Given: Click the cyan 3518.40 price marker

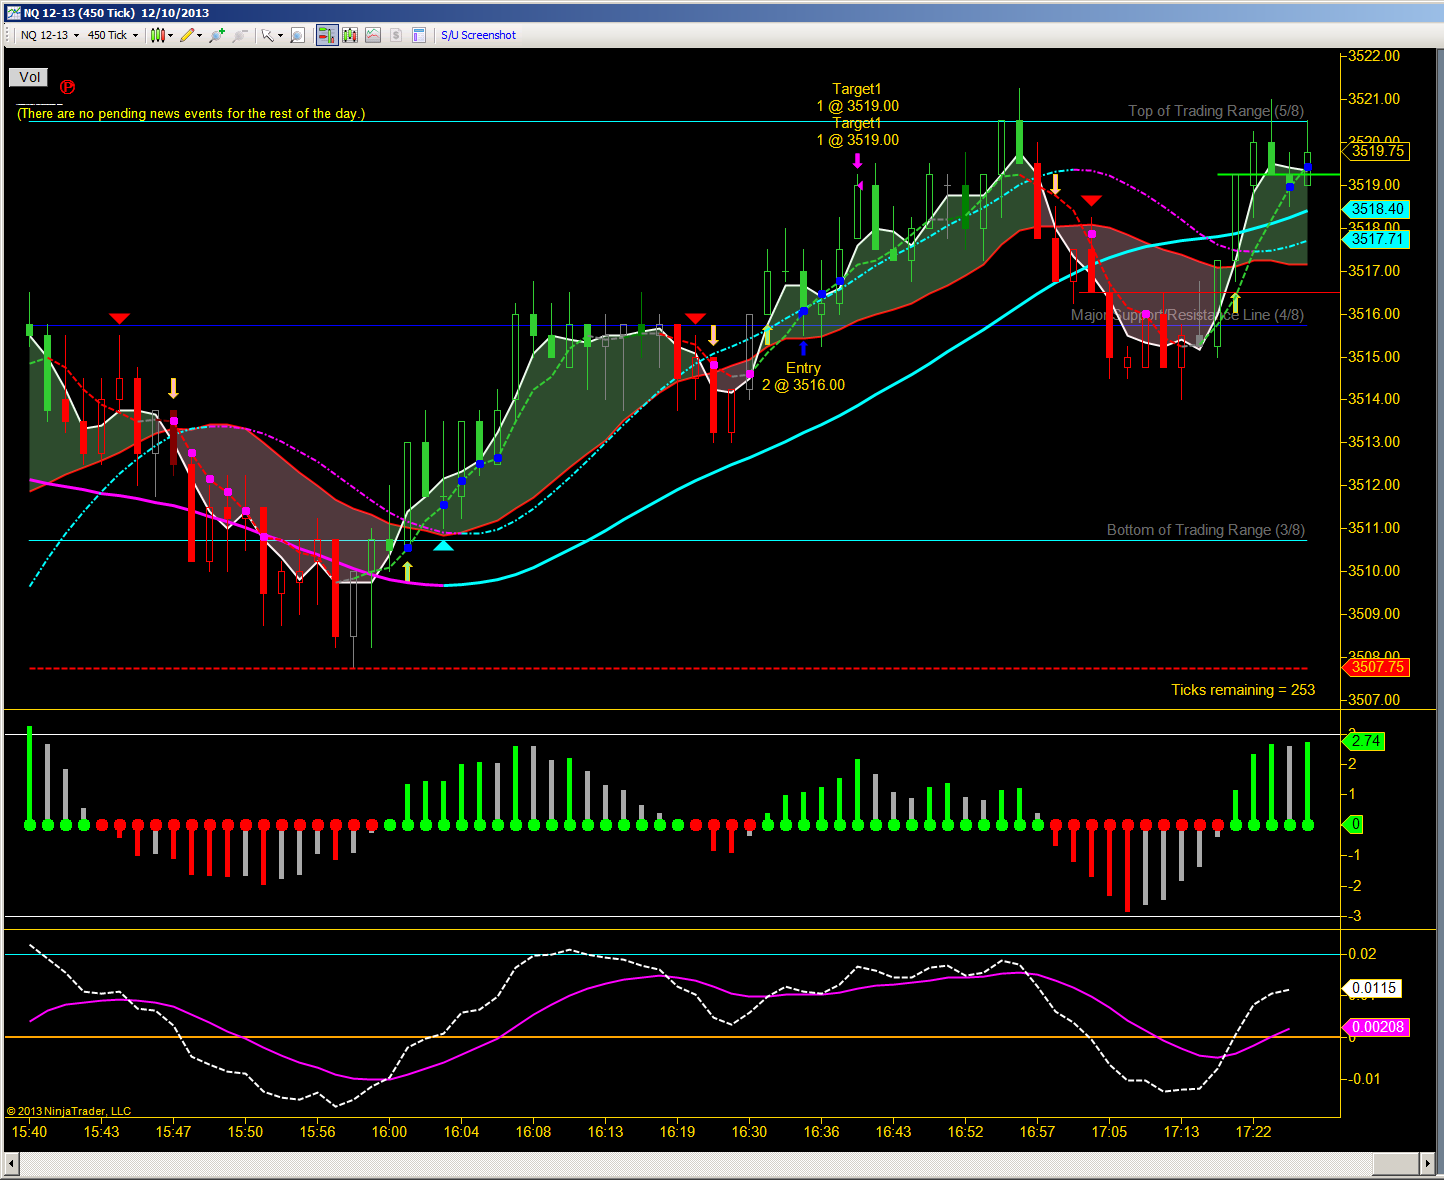Looking at the screenshot, I should (1375, 209).
